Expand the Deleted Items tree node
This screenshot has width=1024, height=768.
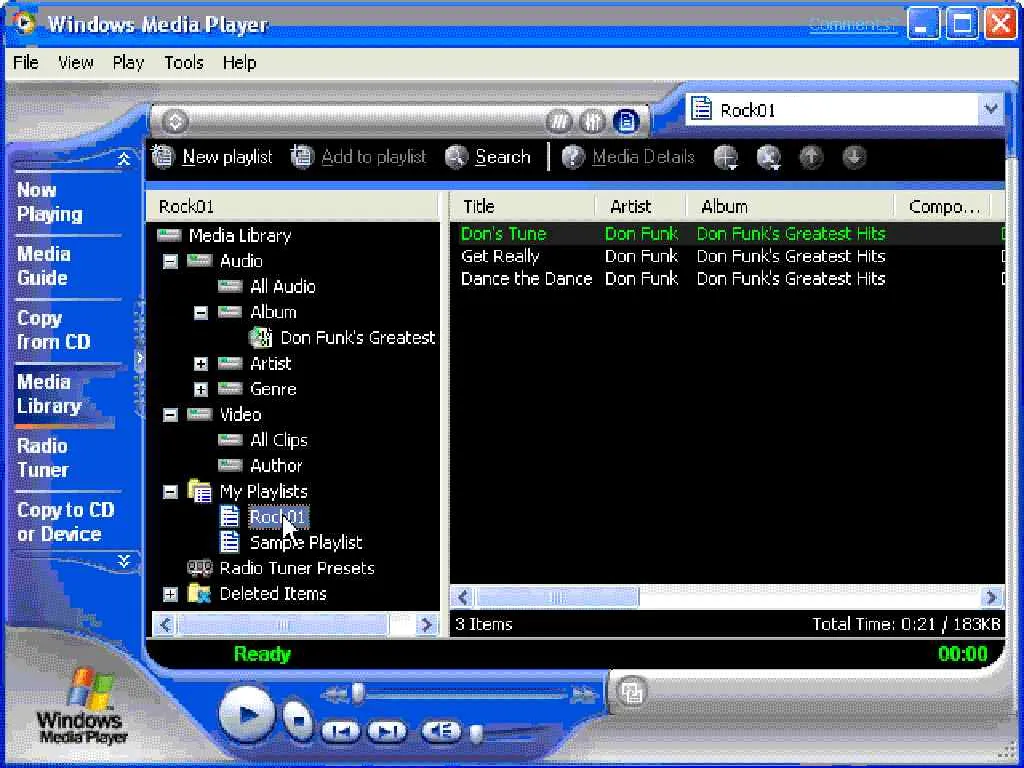(x=170, y=594)
